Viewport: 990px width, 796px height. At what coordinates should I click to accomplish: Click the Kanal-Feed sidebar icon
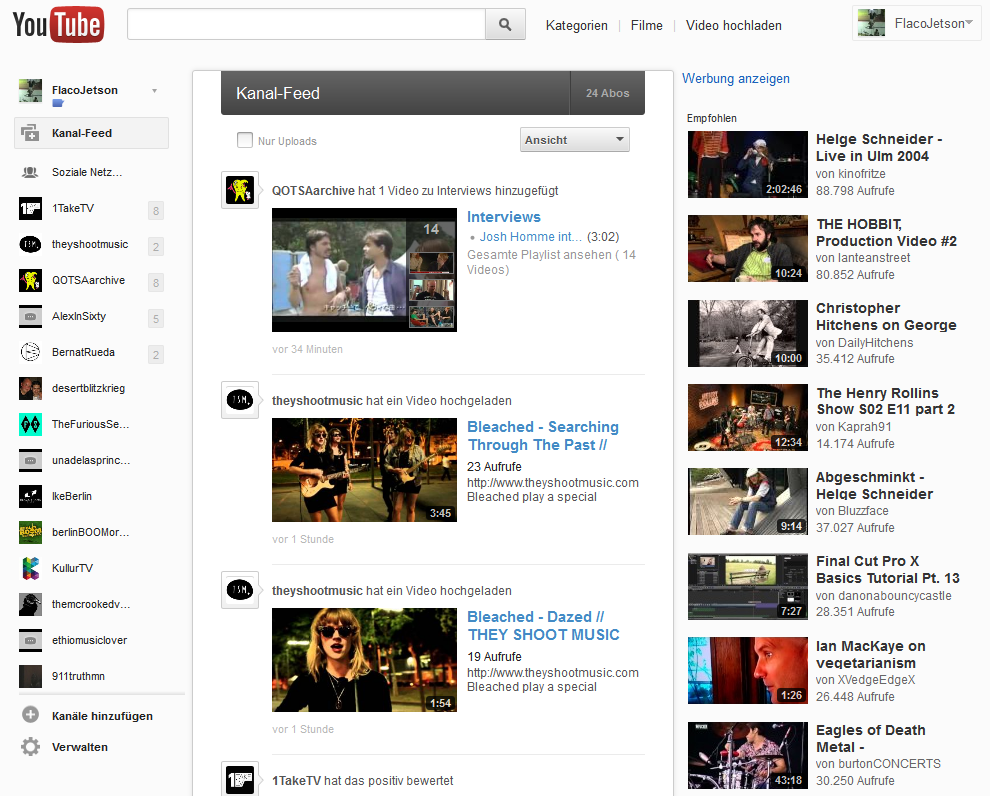[x=30, y=133]
